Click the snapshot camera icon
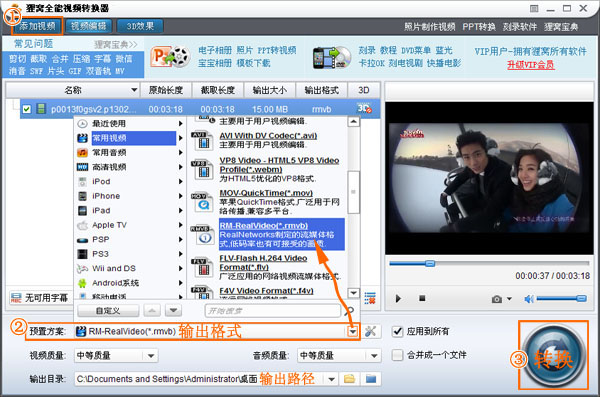This screenshot has width=600, height=397. pos(497,299)
